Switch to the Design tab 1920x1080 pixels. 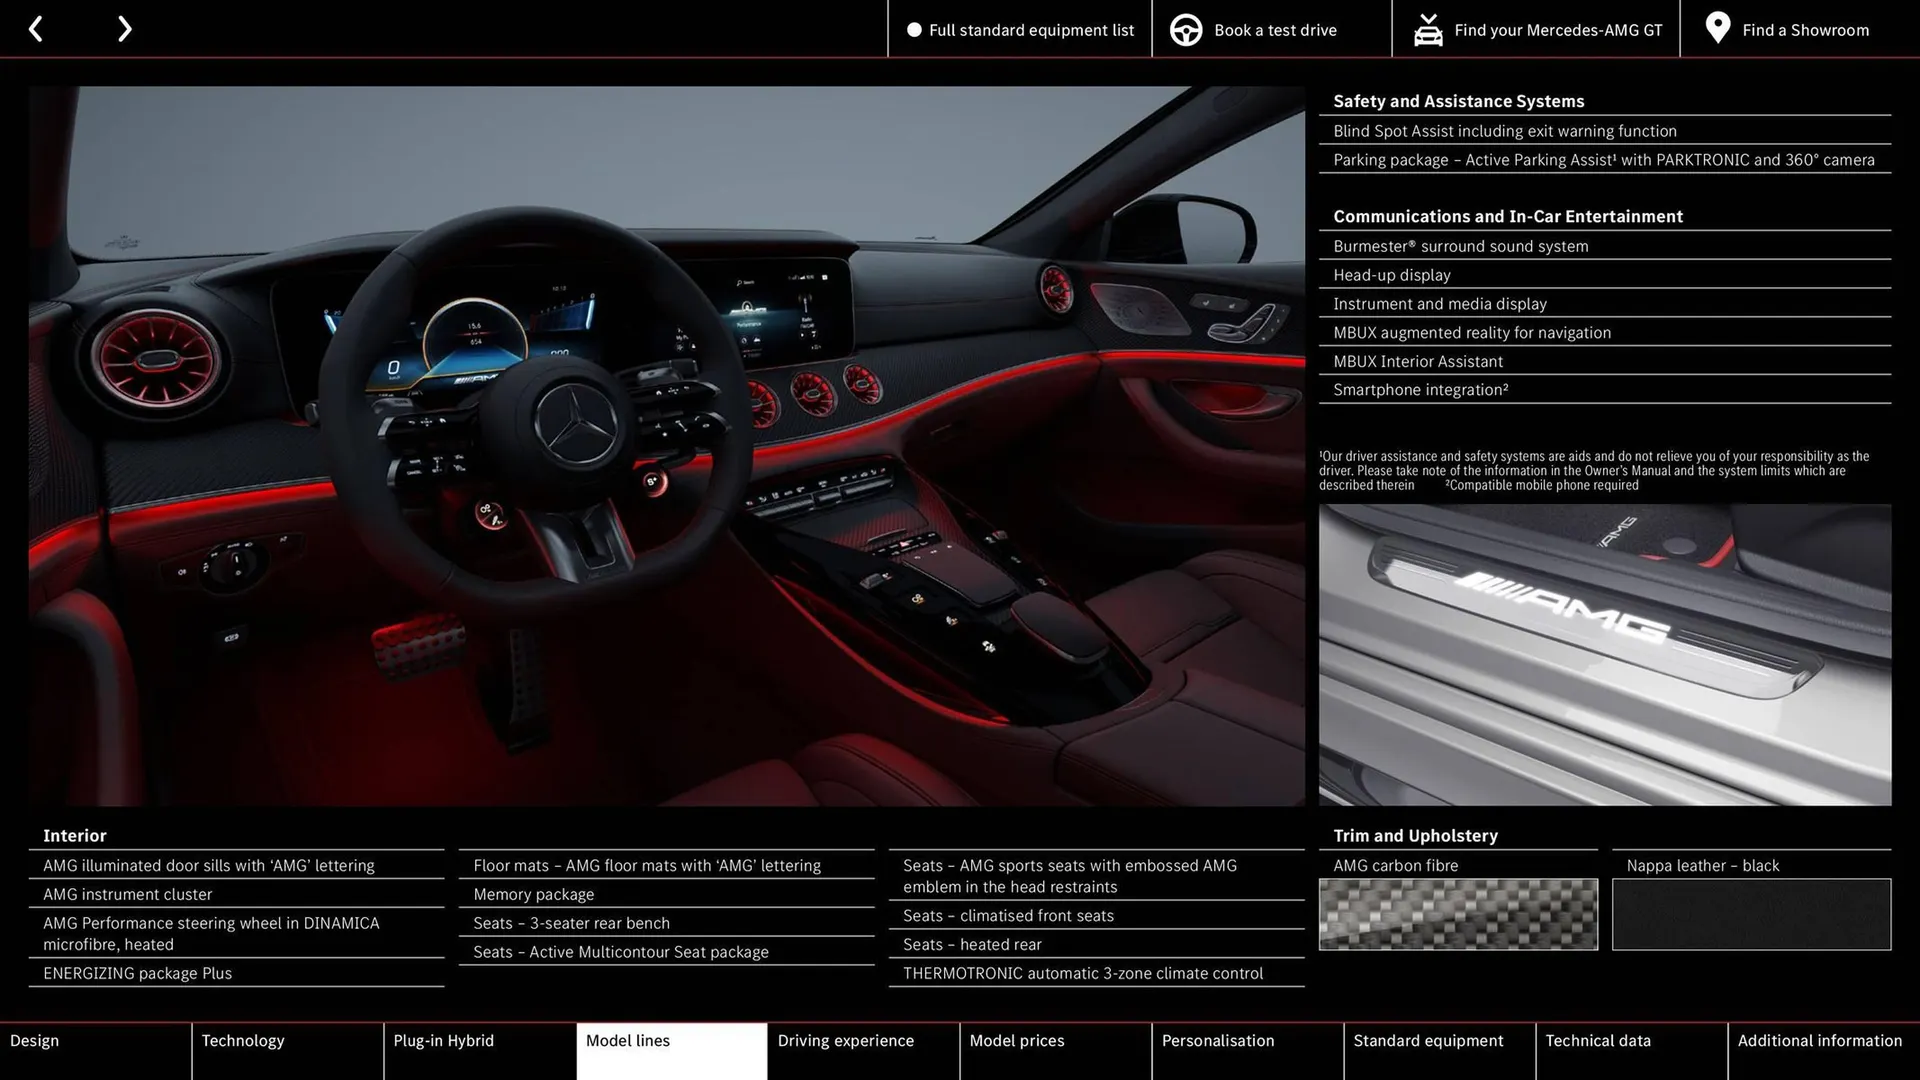click(95, 1051)
